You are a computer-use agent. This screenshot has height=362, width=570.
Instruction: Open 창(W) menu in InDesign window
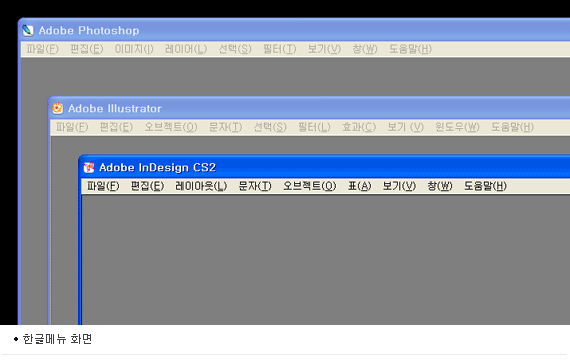coord(440,186)
